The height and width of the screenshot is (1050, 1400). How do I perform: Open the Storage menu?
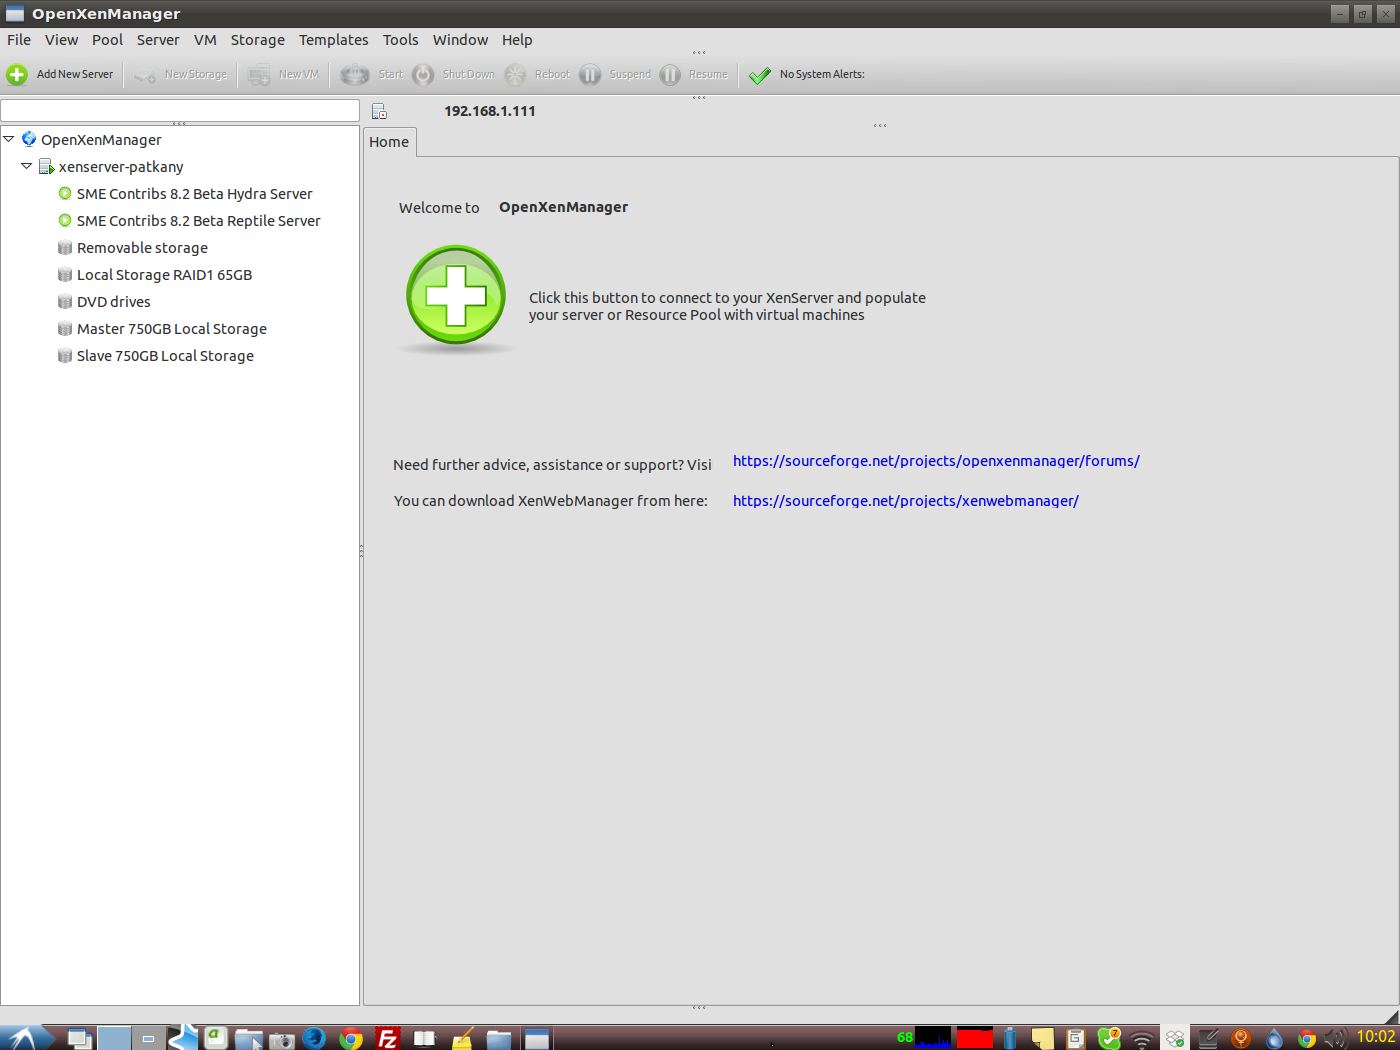tap(257, 40)
